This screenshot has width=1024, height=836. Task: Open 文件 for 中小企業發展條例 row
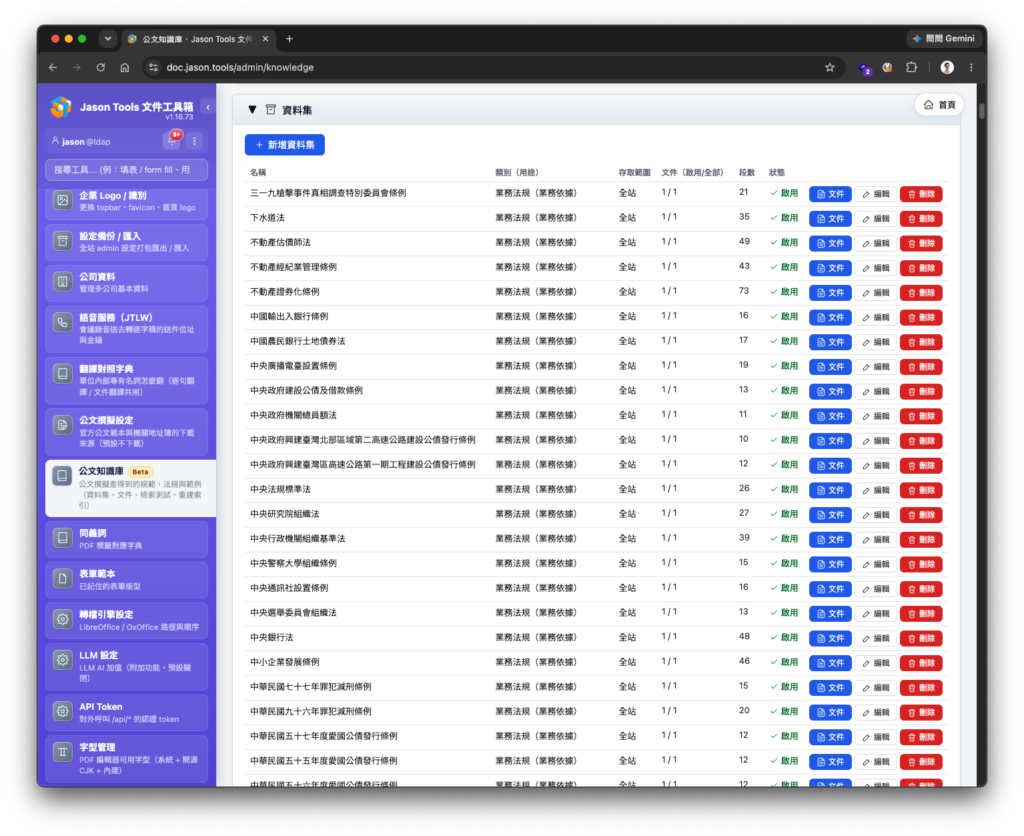click(830, 664)
